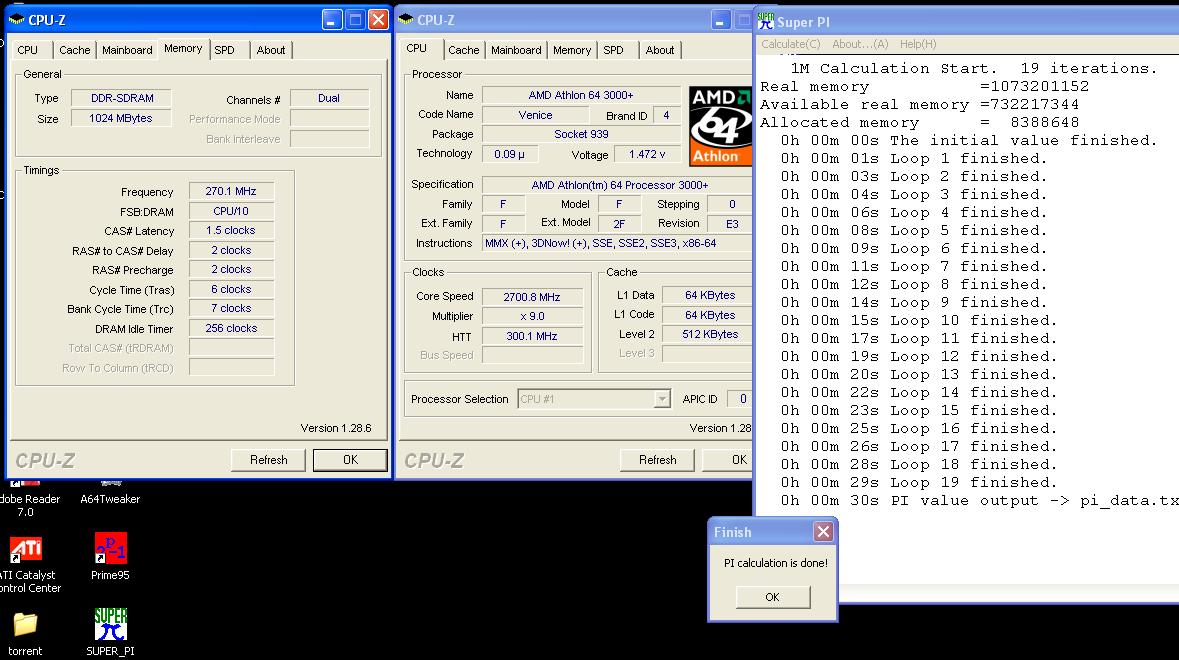Click processor Name field AMD Athlon 64 3000+
This screenshot has width=1179, height=660.
(x=581, y=95)
